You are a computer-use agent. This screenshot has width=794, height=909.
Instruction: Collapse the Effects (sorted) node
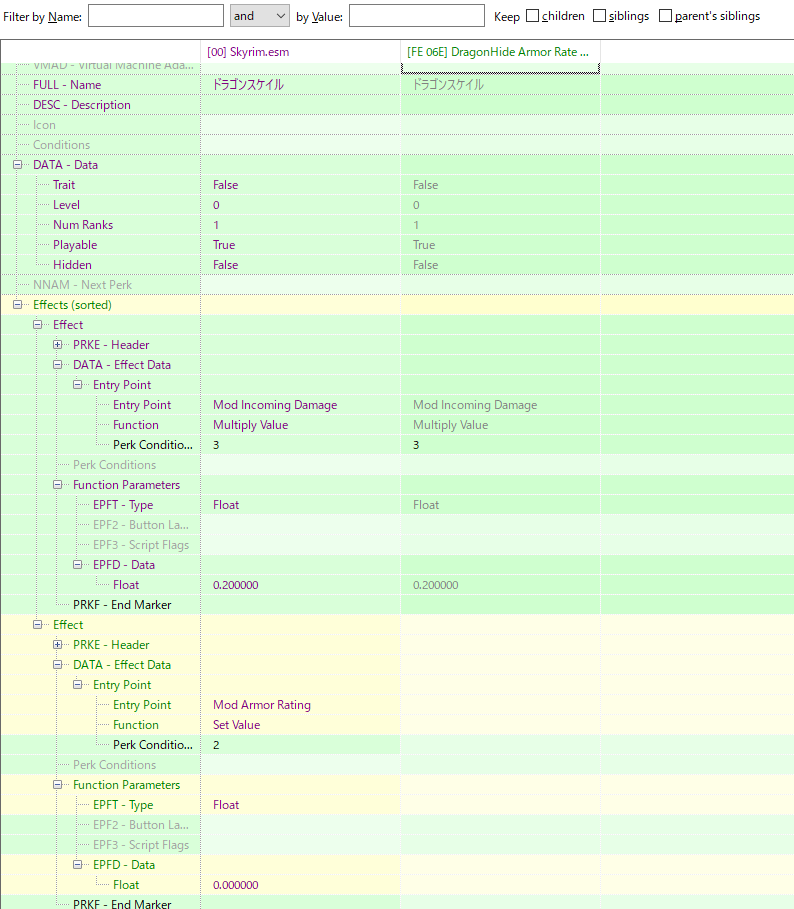click(x=18, y=305)
